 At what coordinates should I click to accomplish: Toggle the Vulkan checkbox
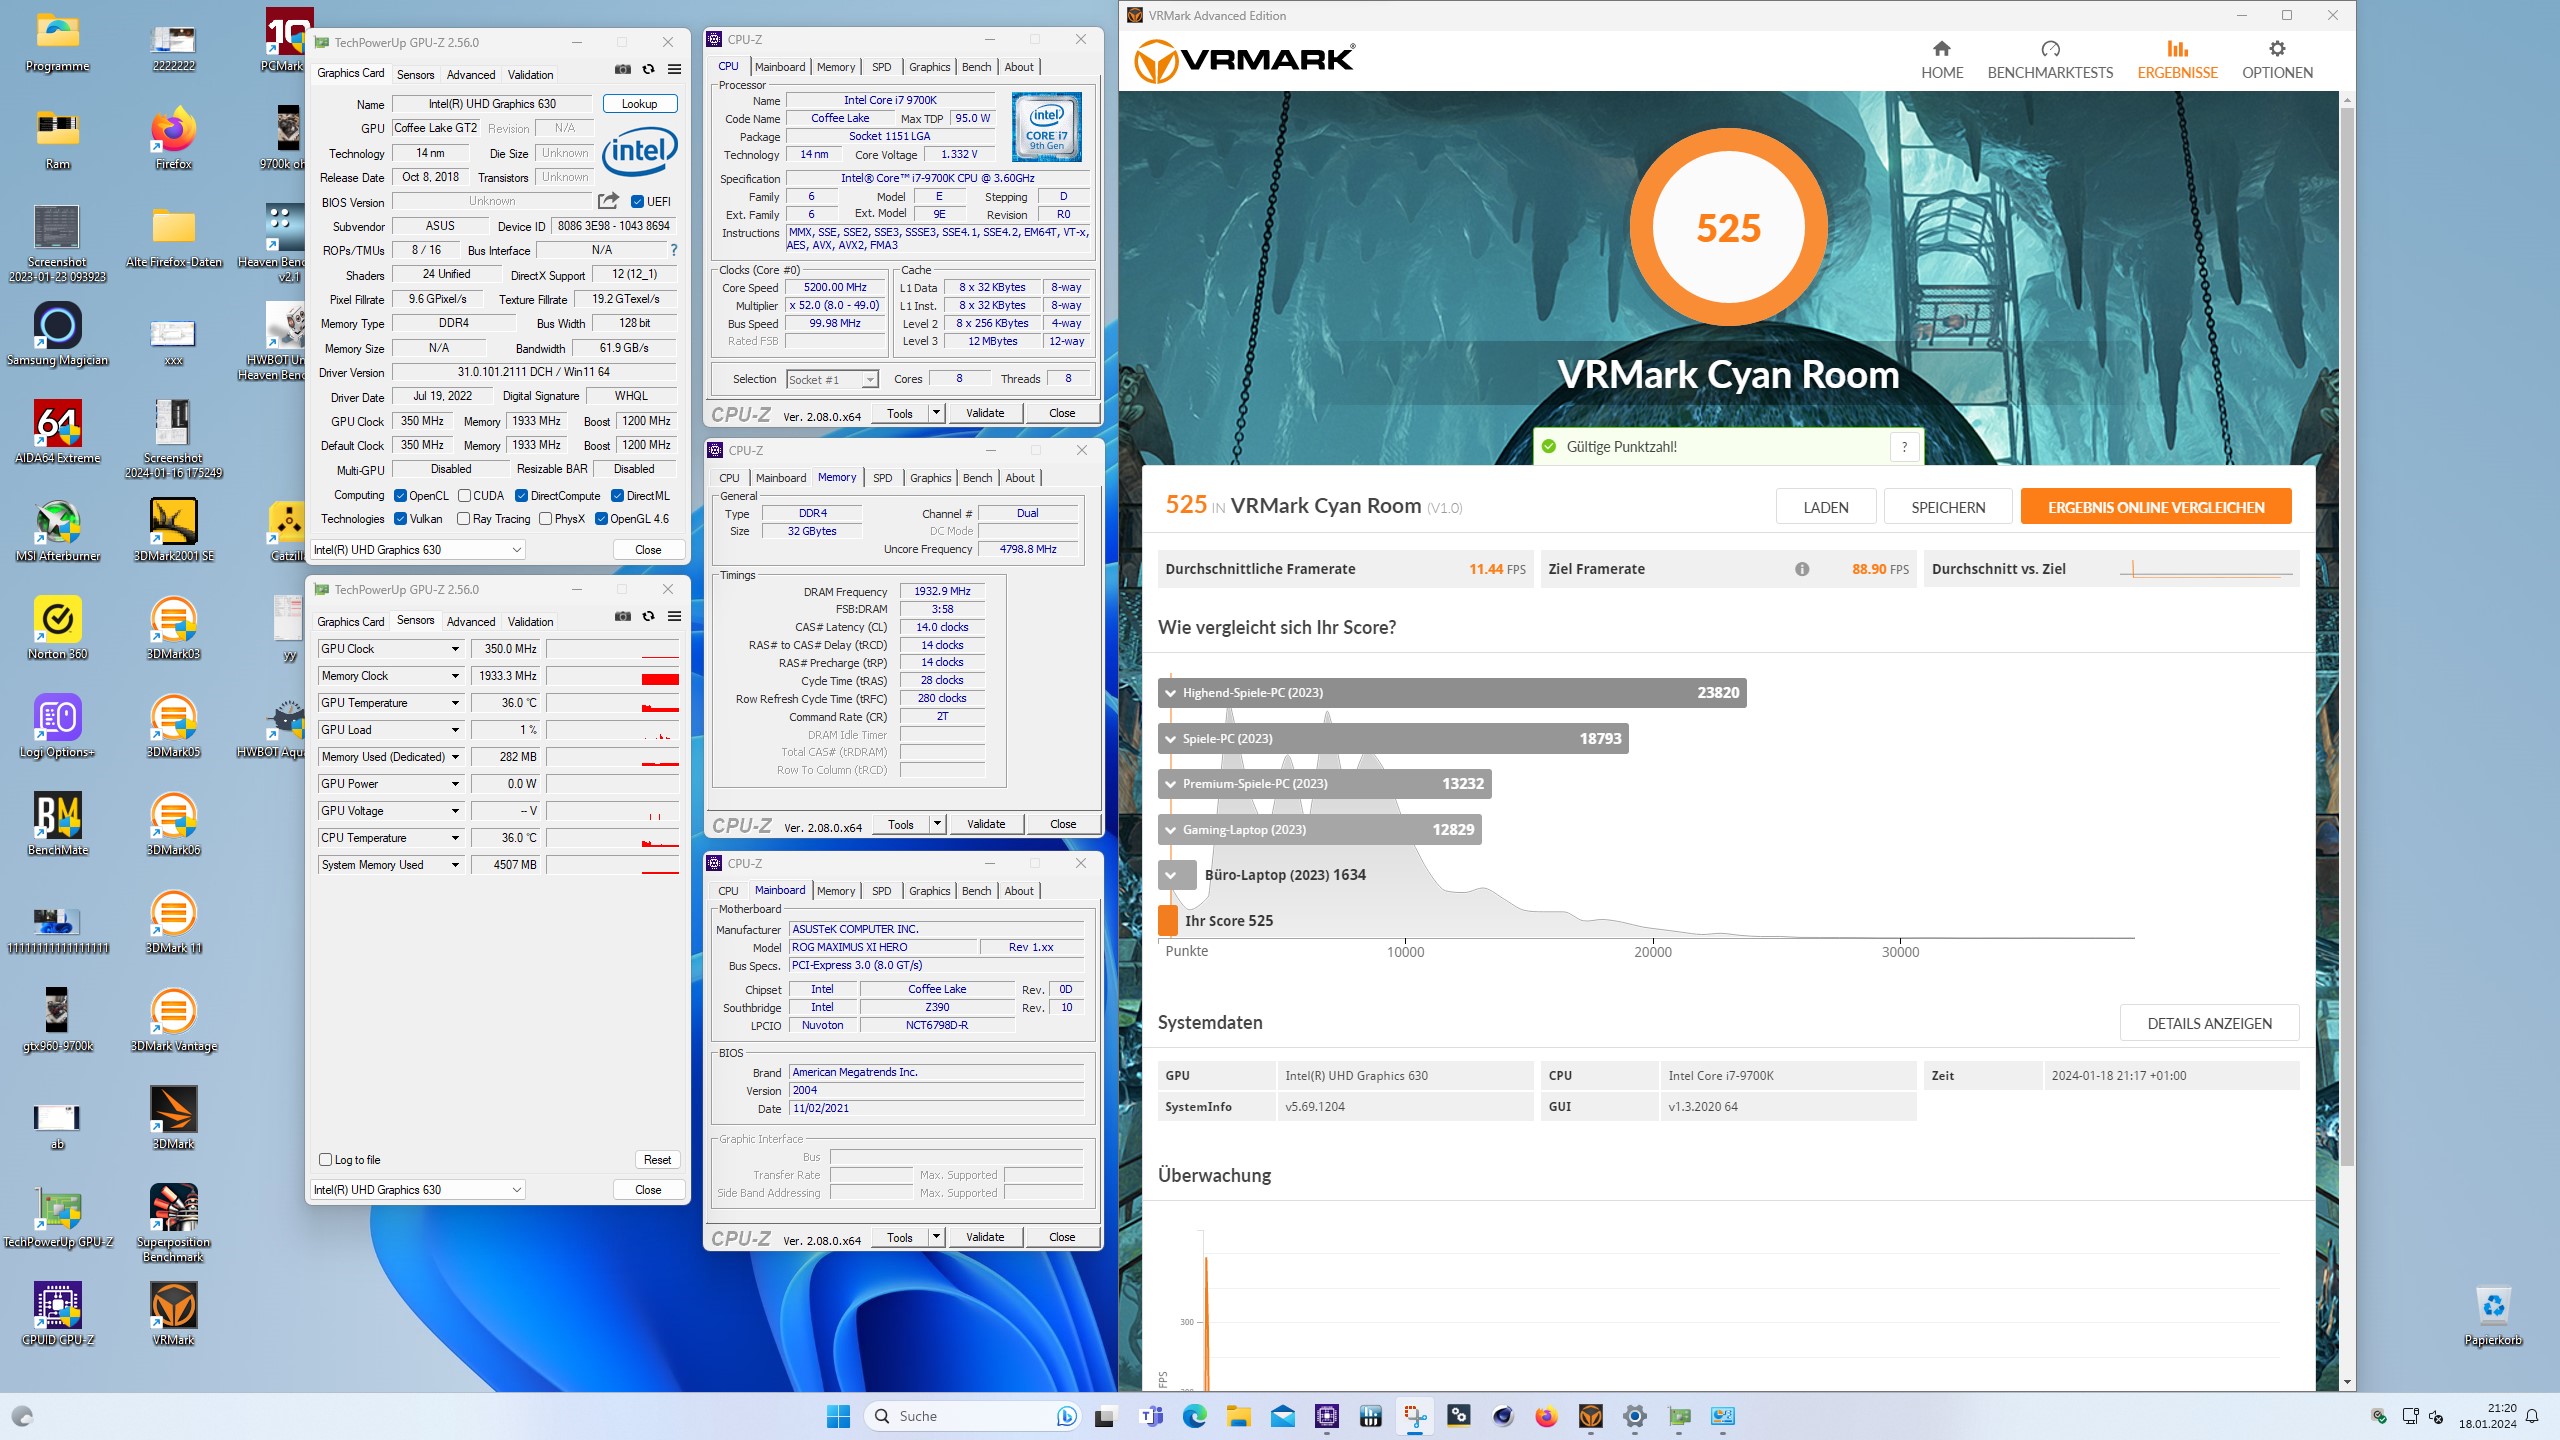(x=400, y=519)
